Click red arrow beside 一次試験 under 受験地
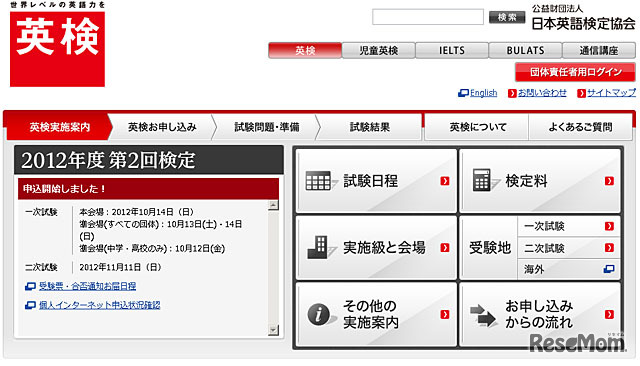This screenshot has width=640, height=366. pos(609,226)
